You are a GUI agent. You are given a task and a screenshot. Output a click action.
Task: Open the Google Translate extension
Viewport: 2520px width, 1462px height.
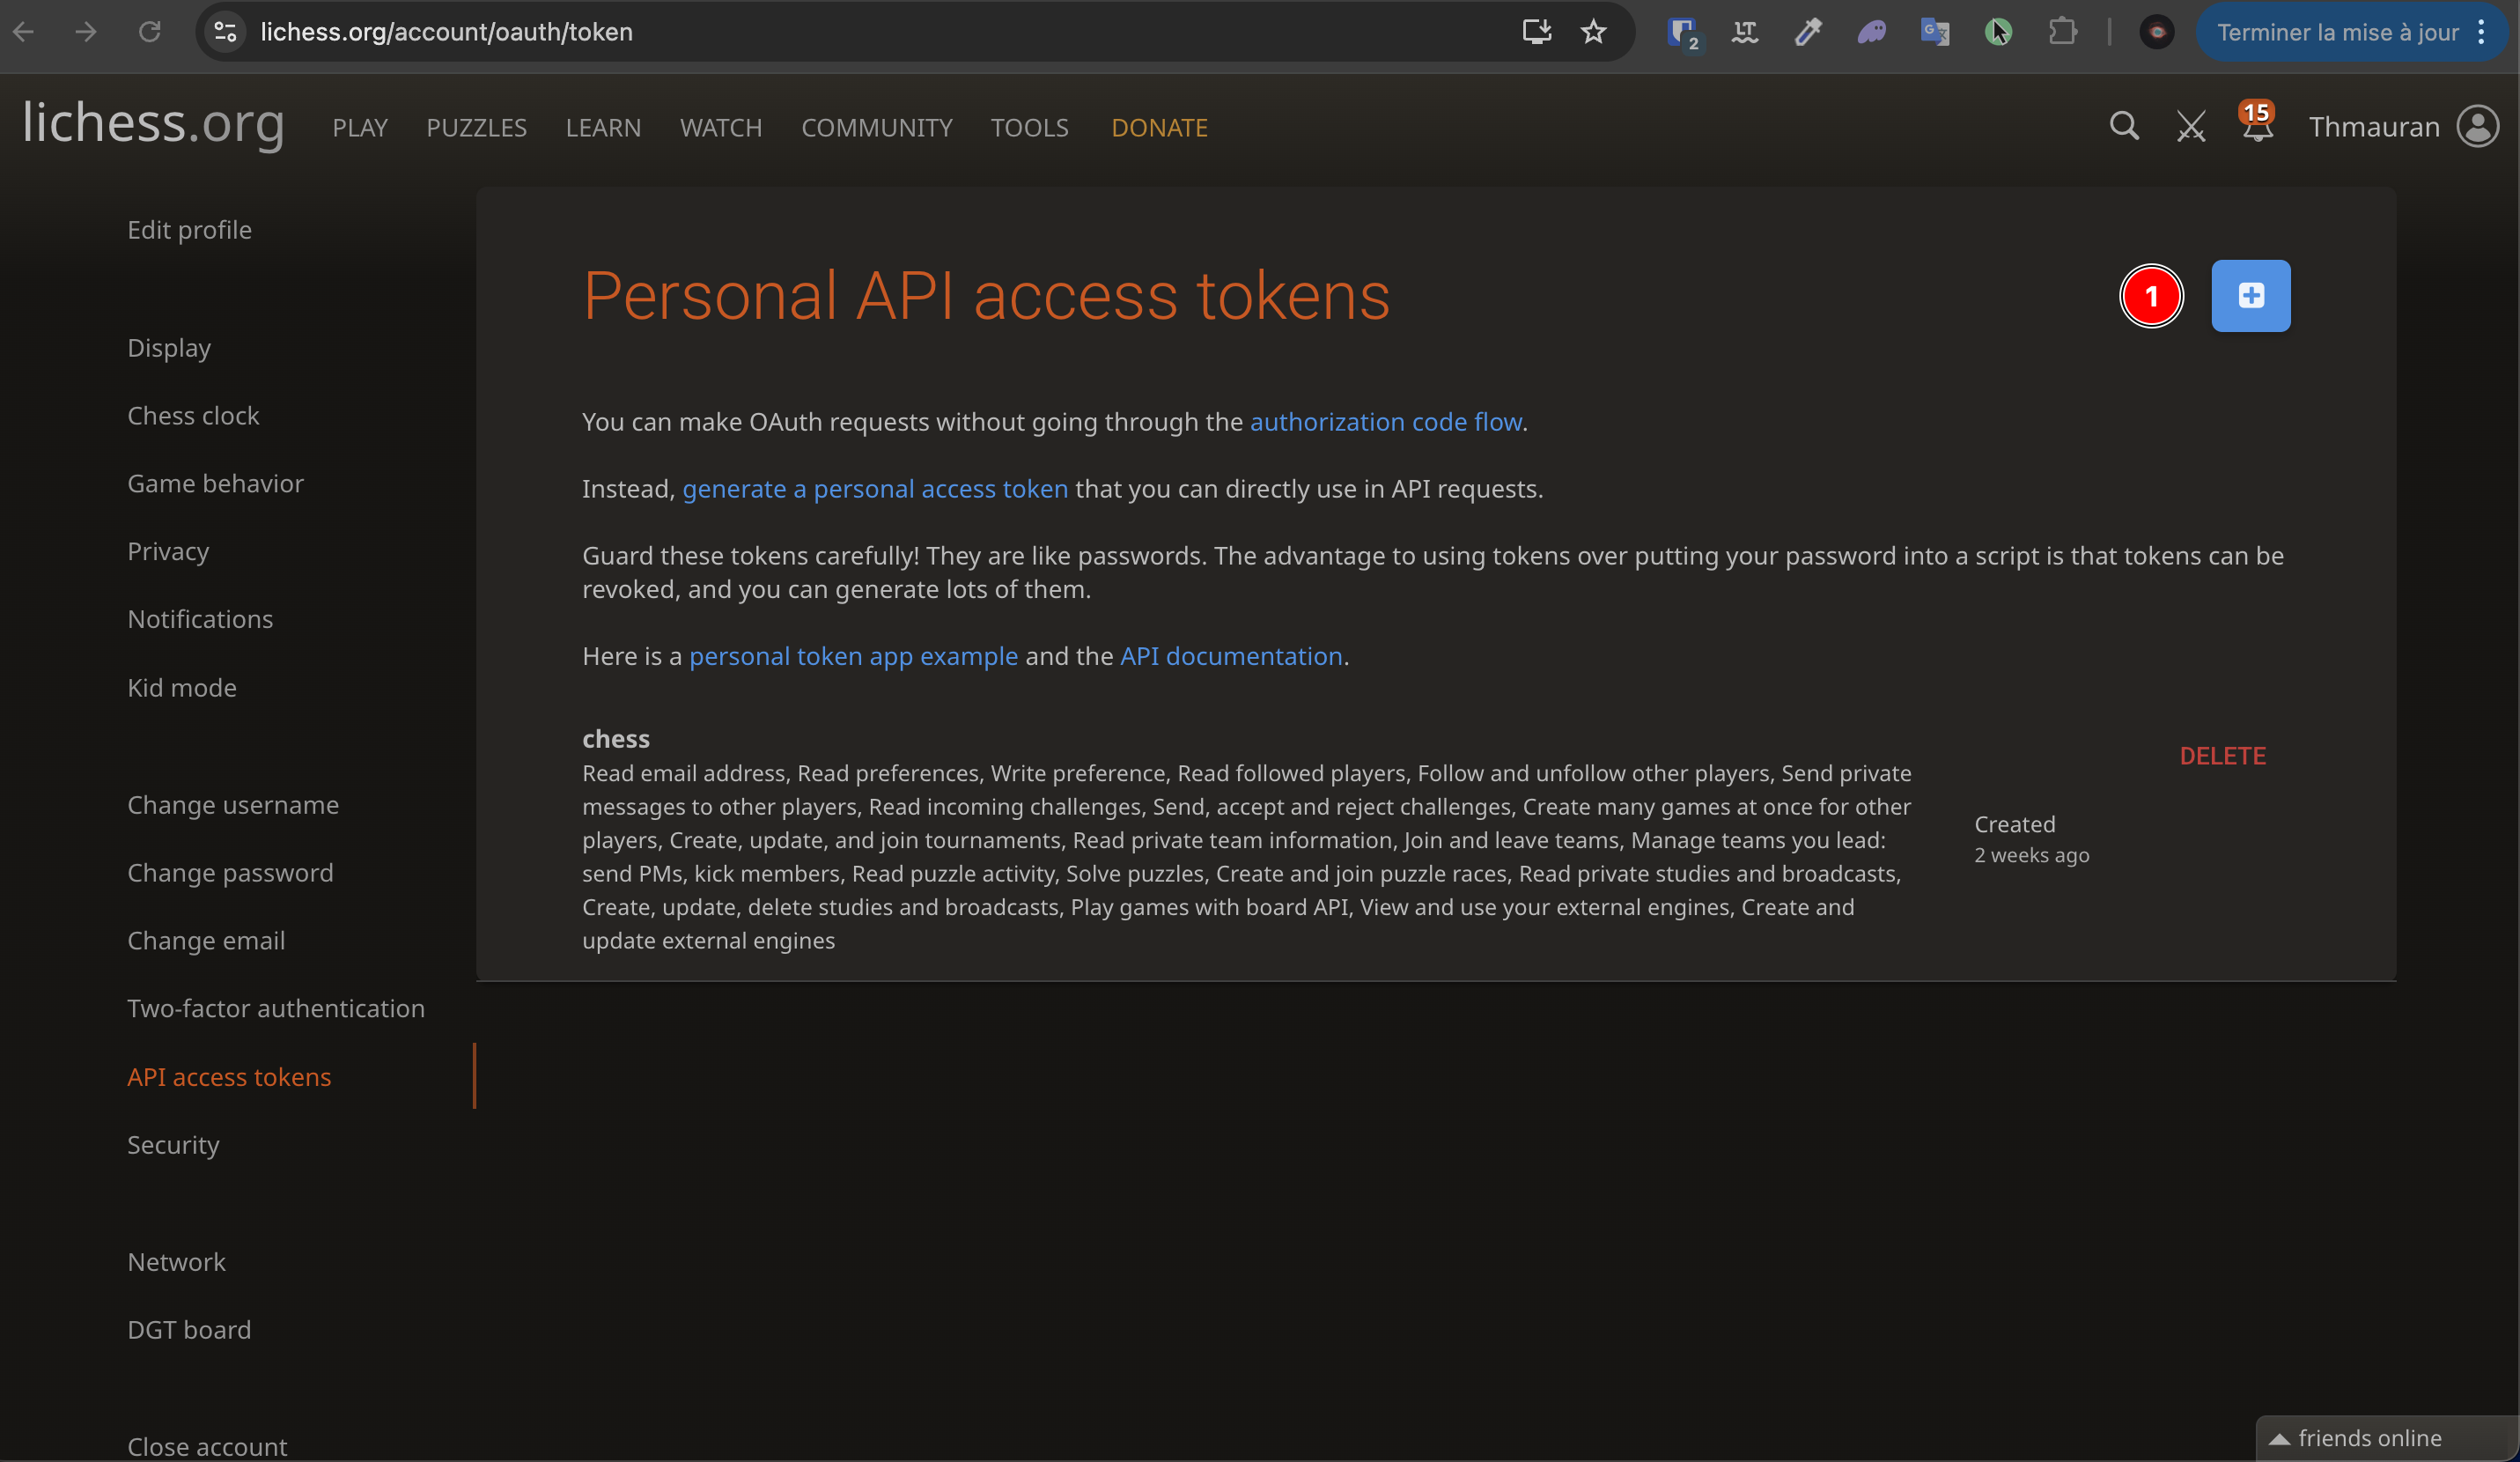(x=1935, y=31)
